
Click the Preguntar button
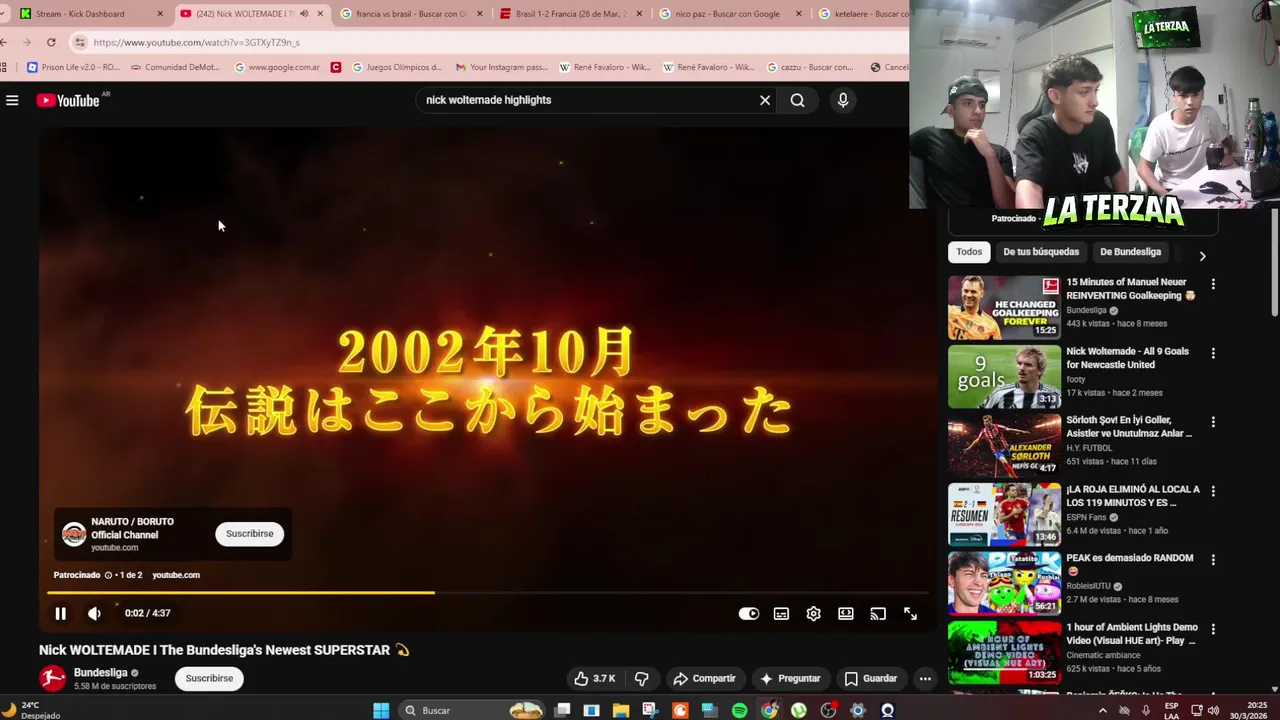pos(790,678)
